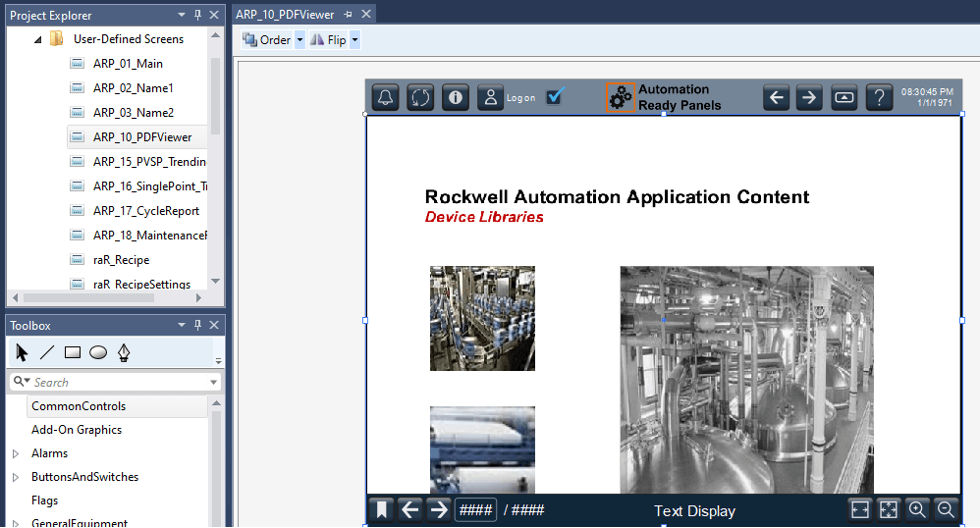Click the circular refresh arrows icon
The width and height of the screenshot is (980, 528).
pyautogui.click(x=421, y=97)
